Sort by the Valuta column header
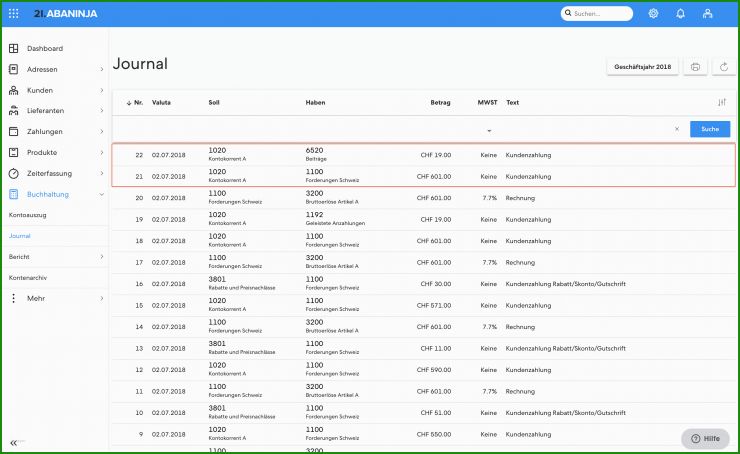The height and width of the screenshot is (454, 740). [161, 102]
